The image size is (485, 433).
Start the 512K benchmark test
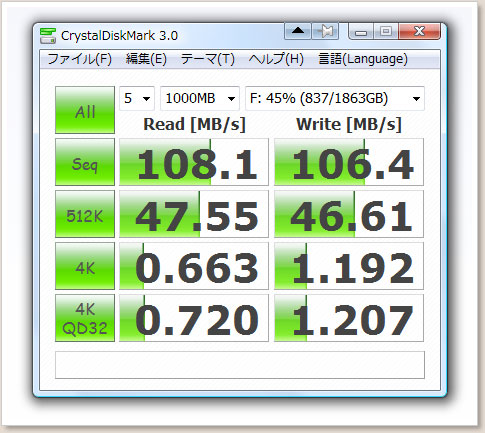[85, 214]
